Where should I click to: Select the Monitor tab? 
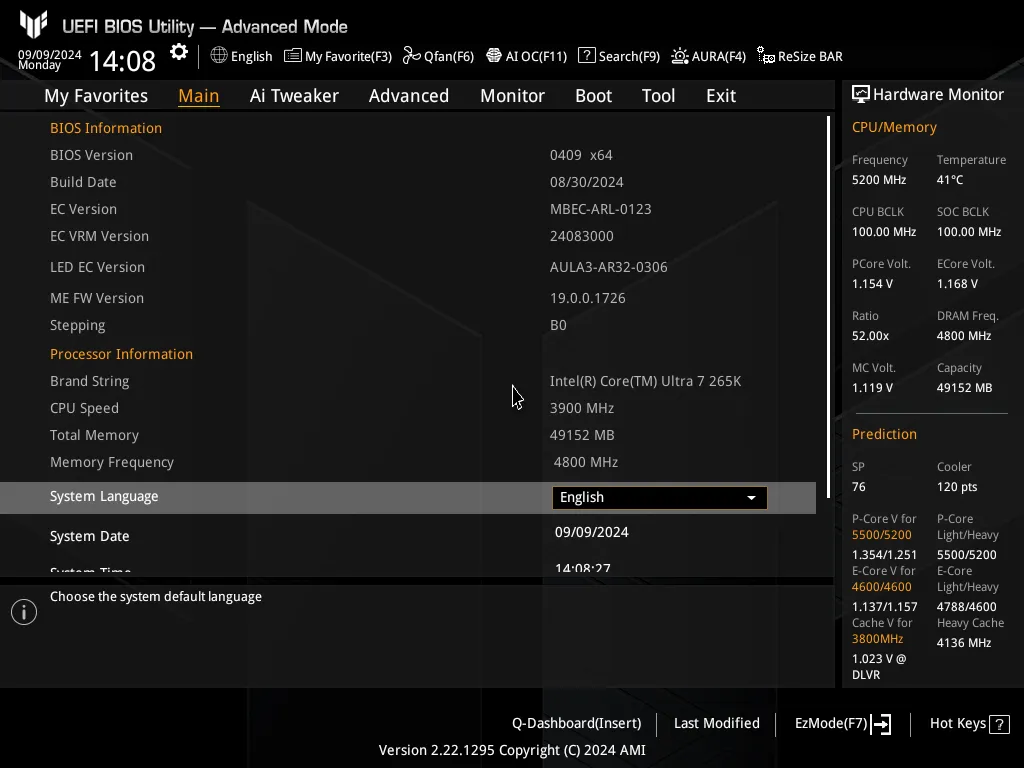512,96
